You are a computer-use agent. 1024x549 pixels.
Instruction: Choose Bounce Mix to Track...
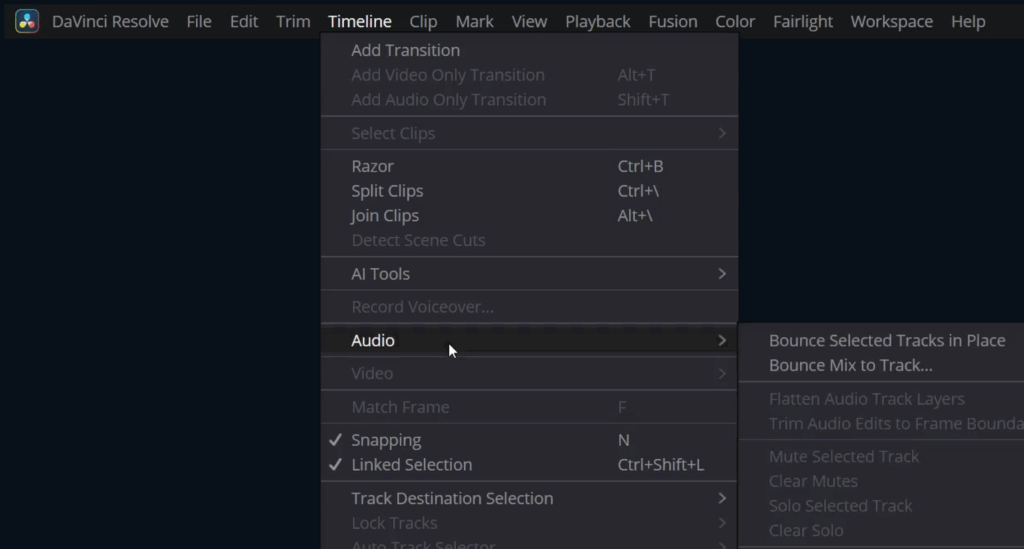click(x=882, y=366)
